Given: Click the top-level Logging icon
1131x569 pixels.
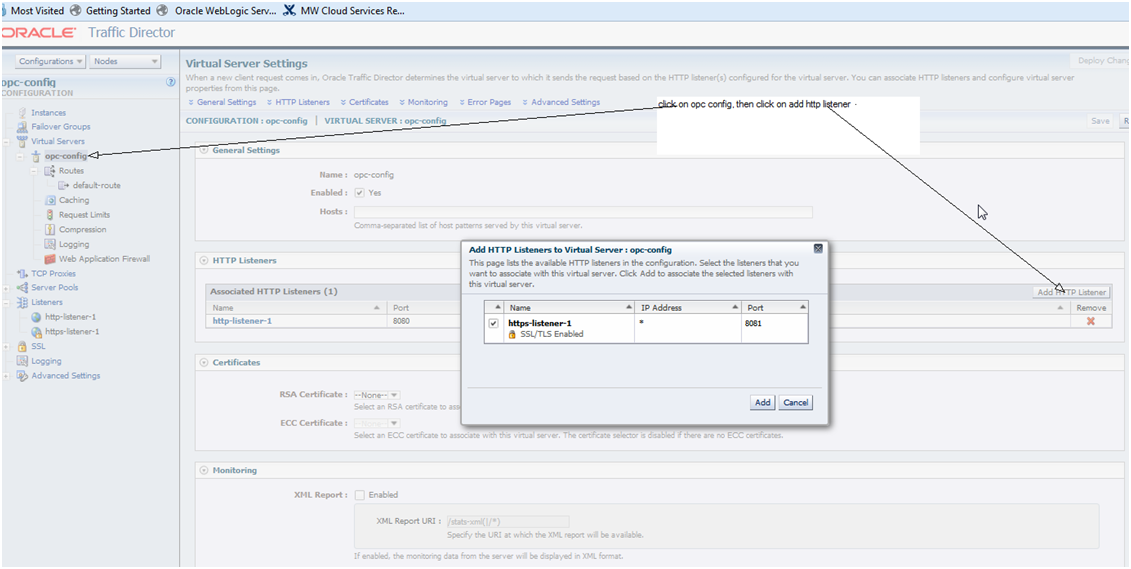Looking at the screenshot, I should (x=22, y=361).
